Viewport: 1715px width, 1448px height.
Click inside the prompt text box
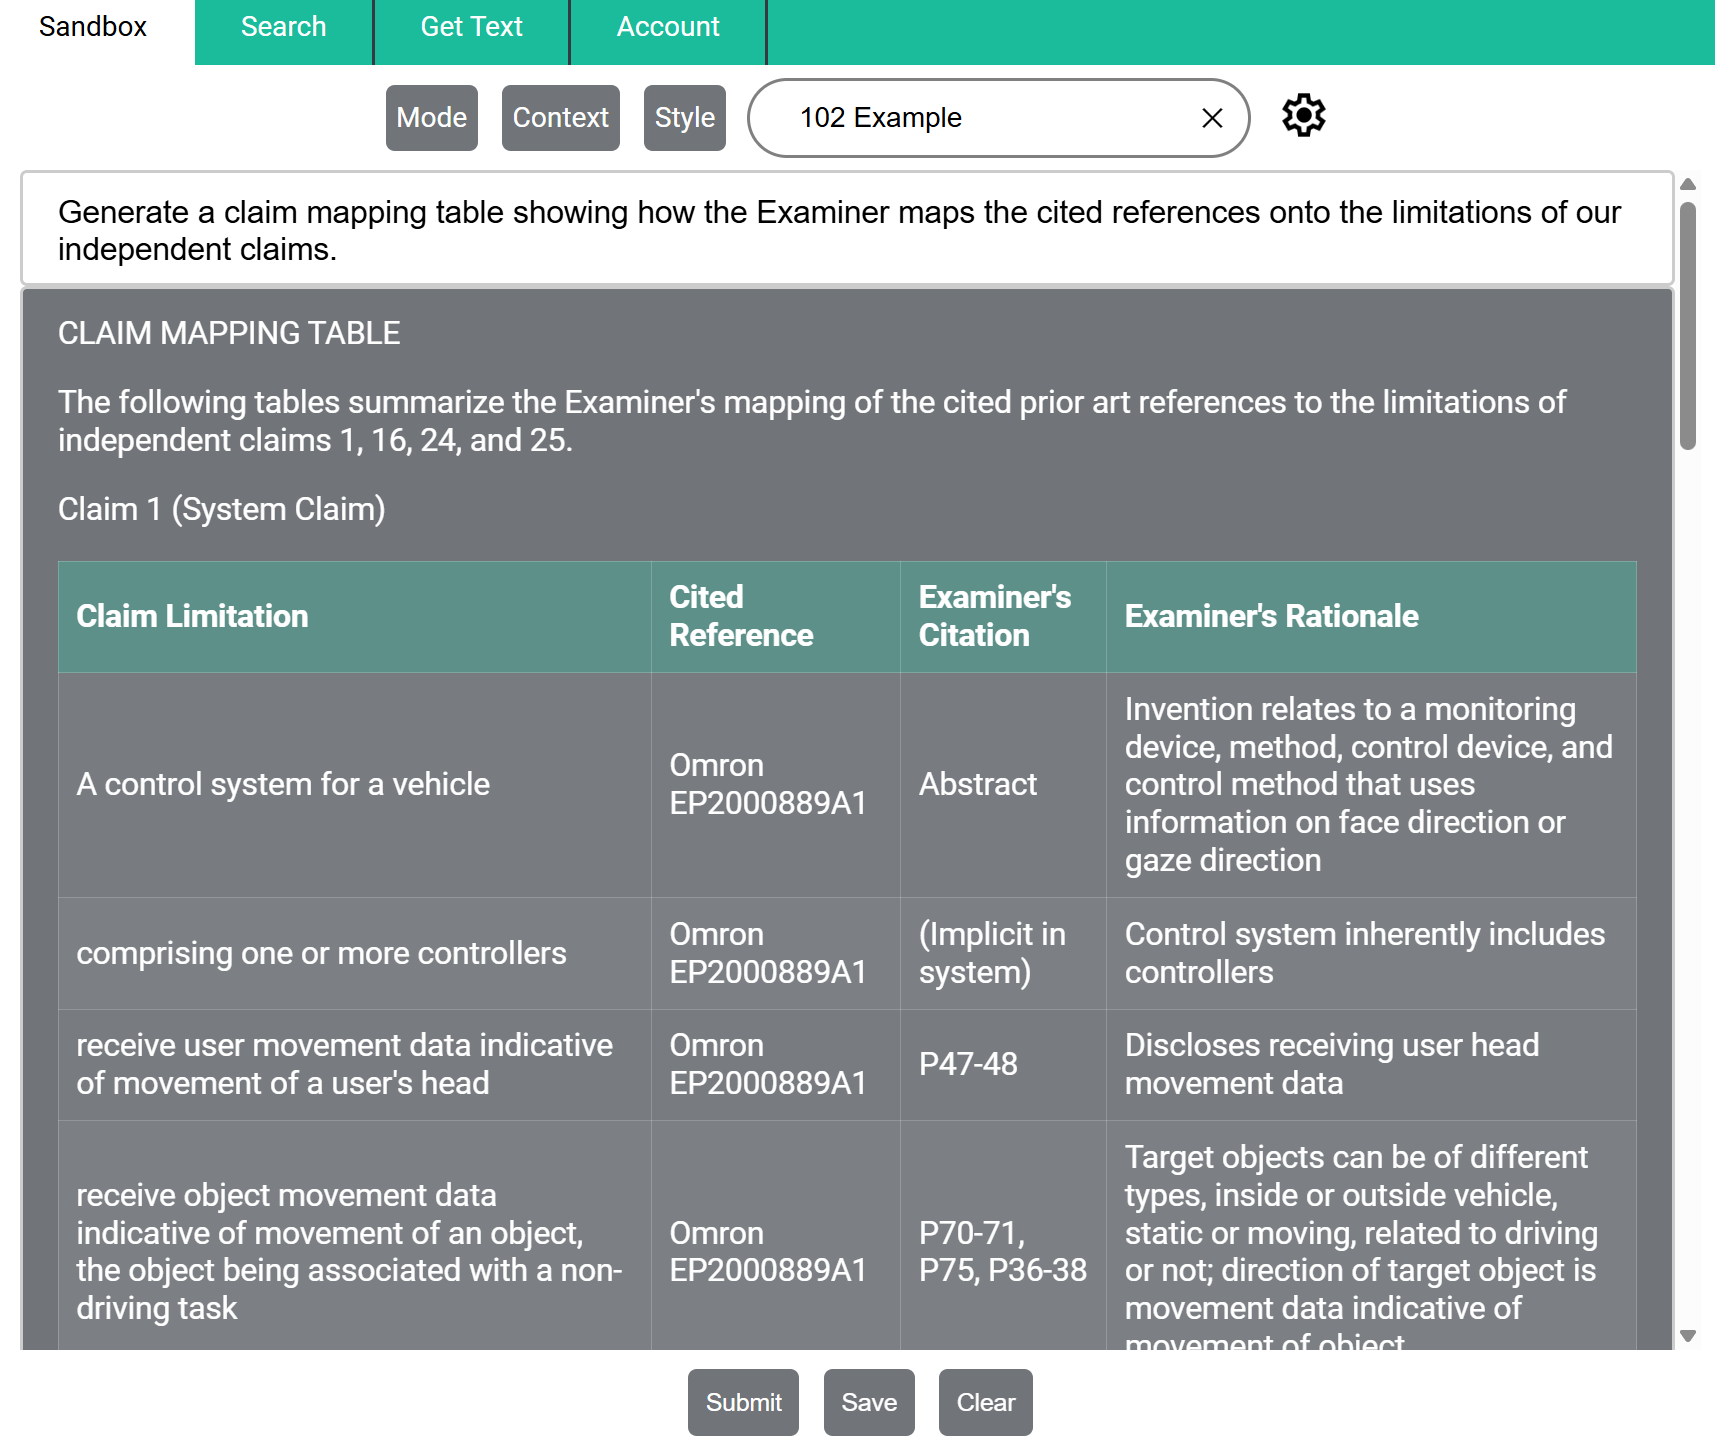840,230
